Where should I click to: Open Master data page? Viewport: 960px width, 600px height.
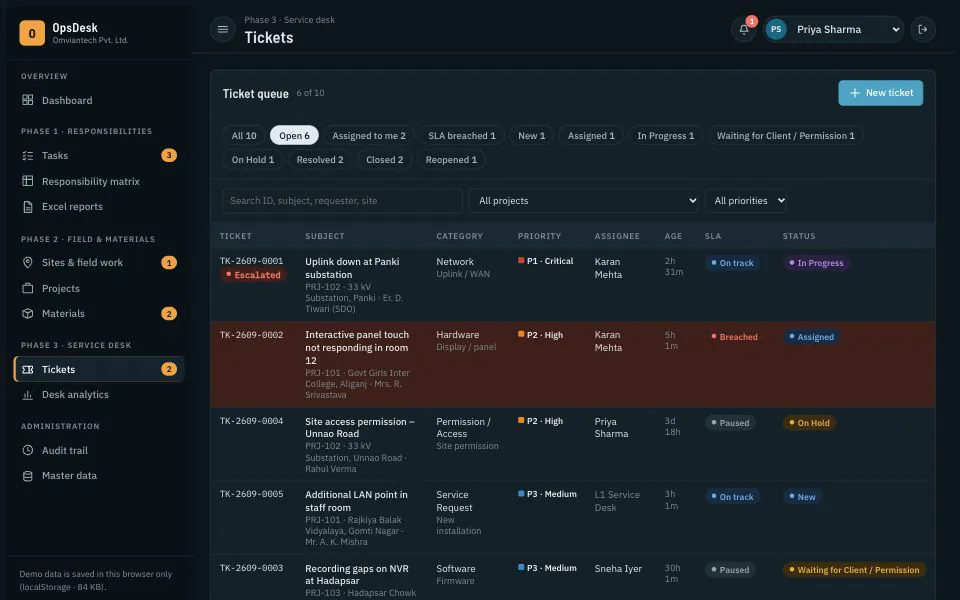(x=99, y=476)
